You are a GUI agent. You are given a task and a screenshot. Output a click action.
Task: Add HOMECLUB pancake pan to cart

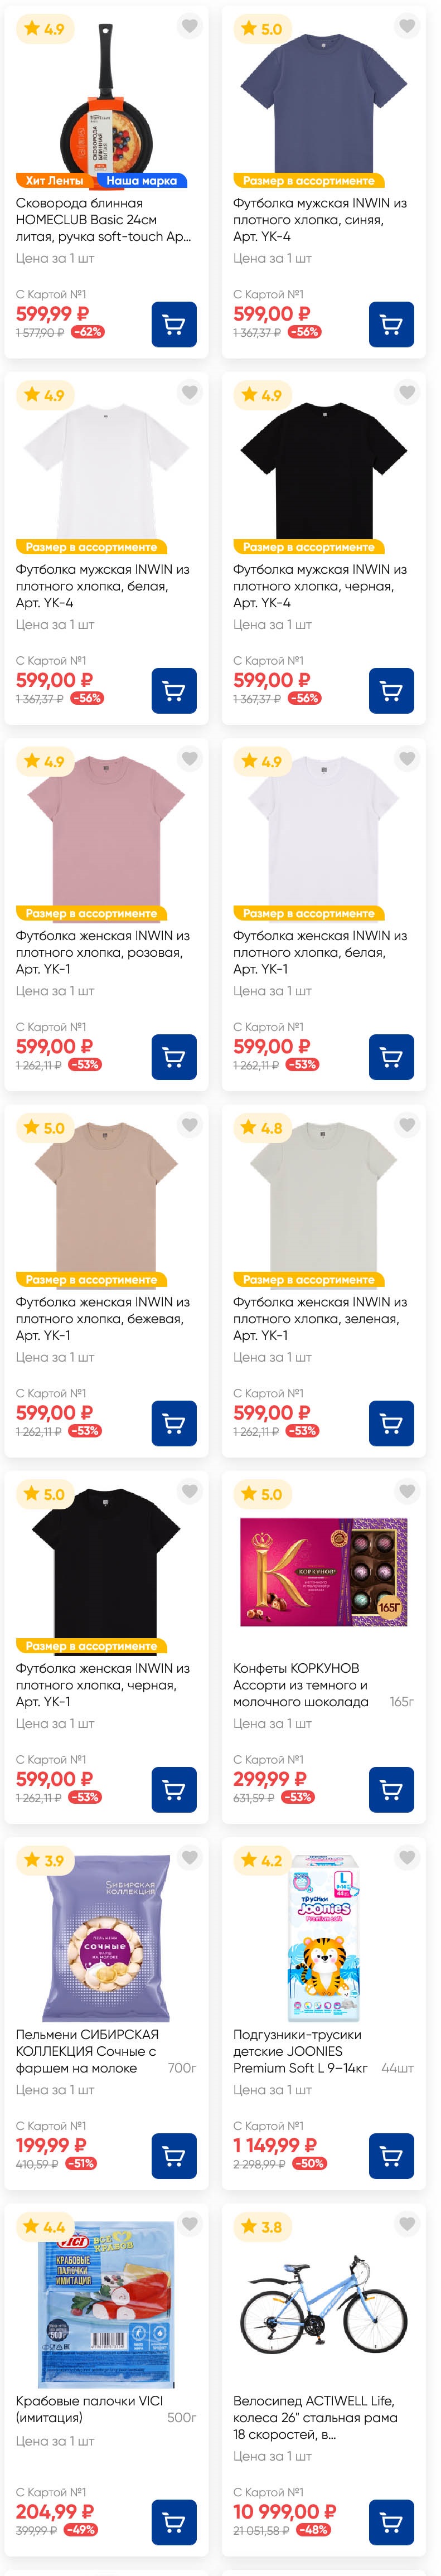click(174, 324)
